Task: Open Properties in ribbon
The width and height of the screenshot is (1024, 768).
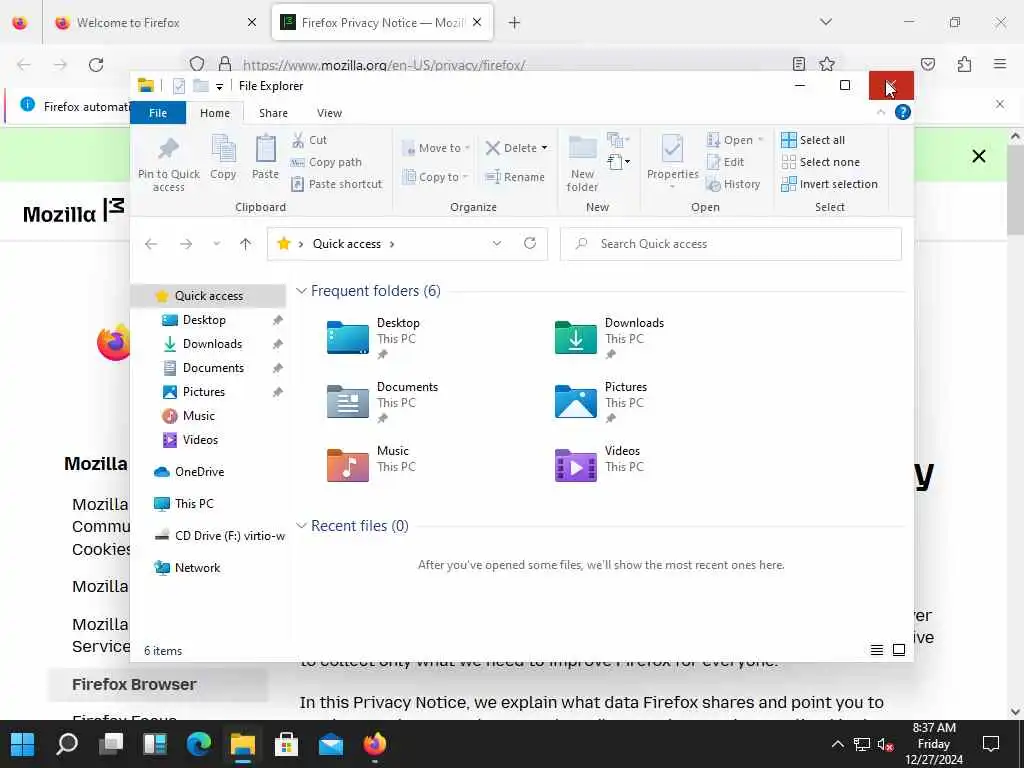Action: tap(672, 160)
